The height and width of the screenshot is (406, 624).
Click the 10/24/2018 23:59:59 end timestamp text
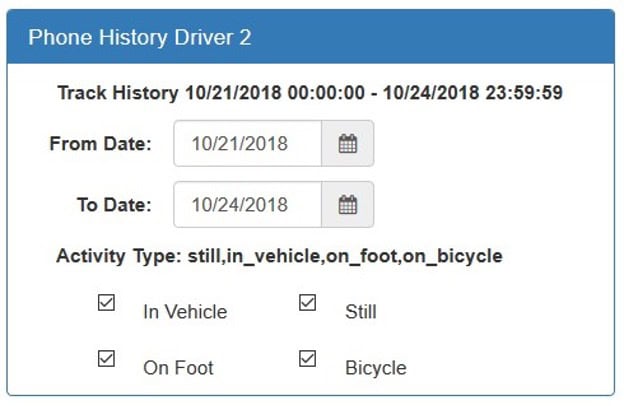coord(473,93)
